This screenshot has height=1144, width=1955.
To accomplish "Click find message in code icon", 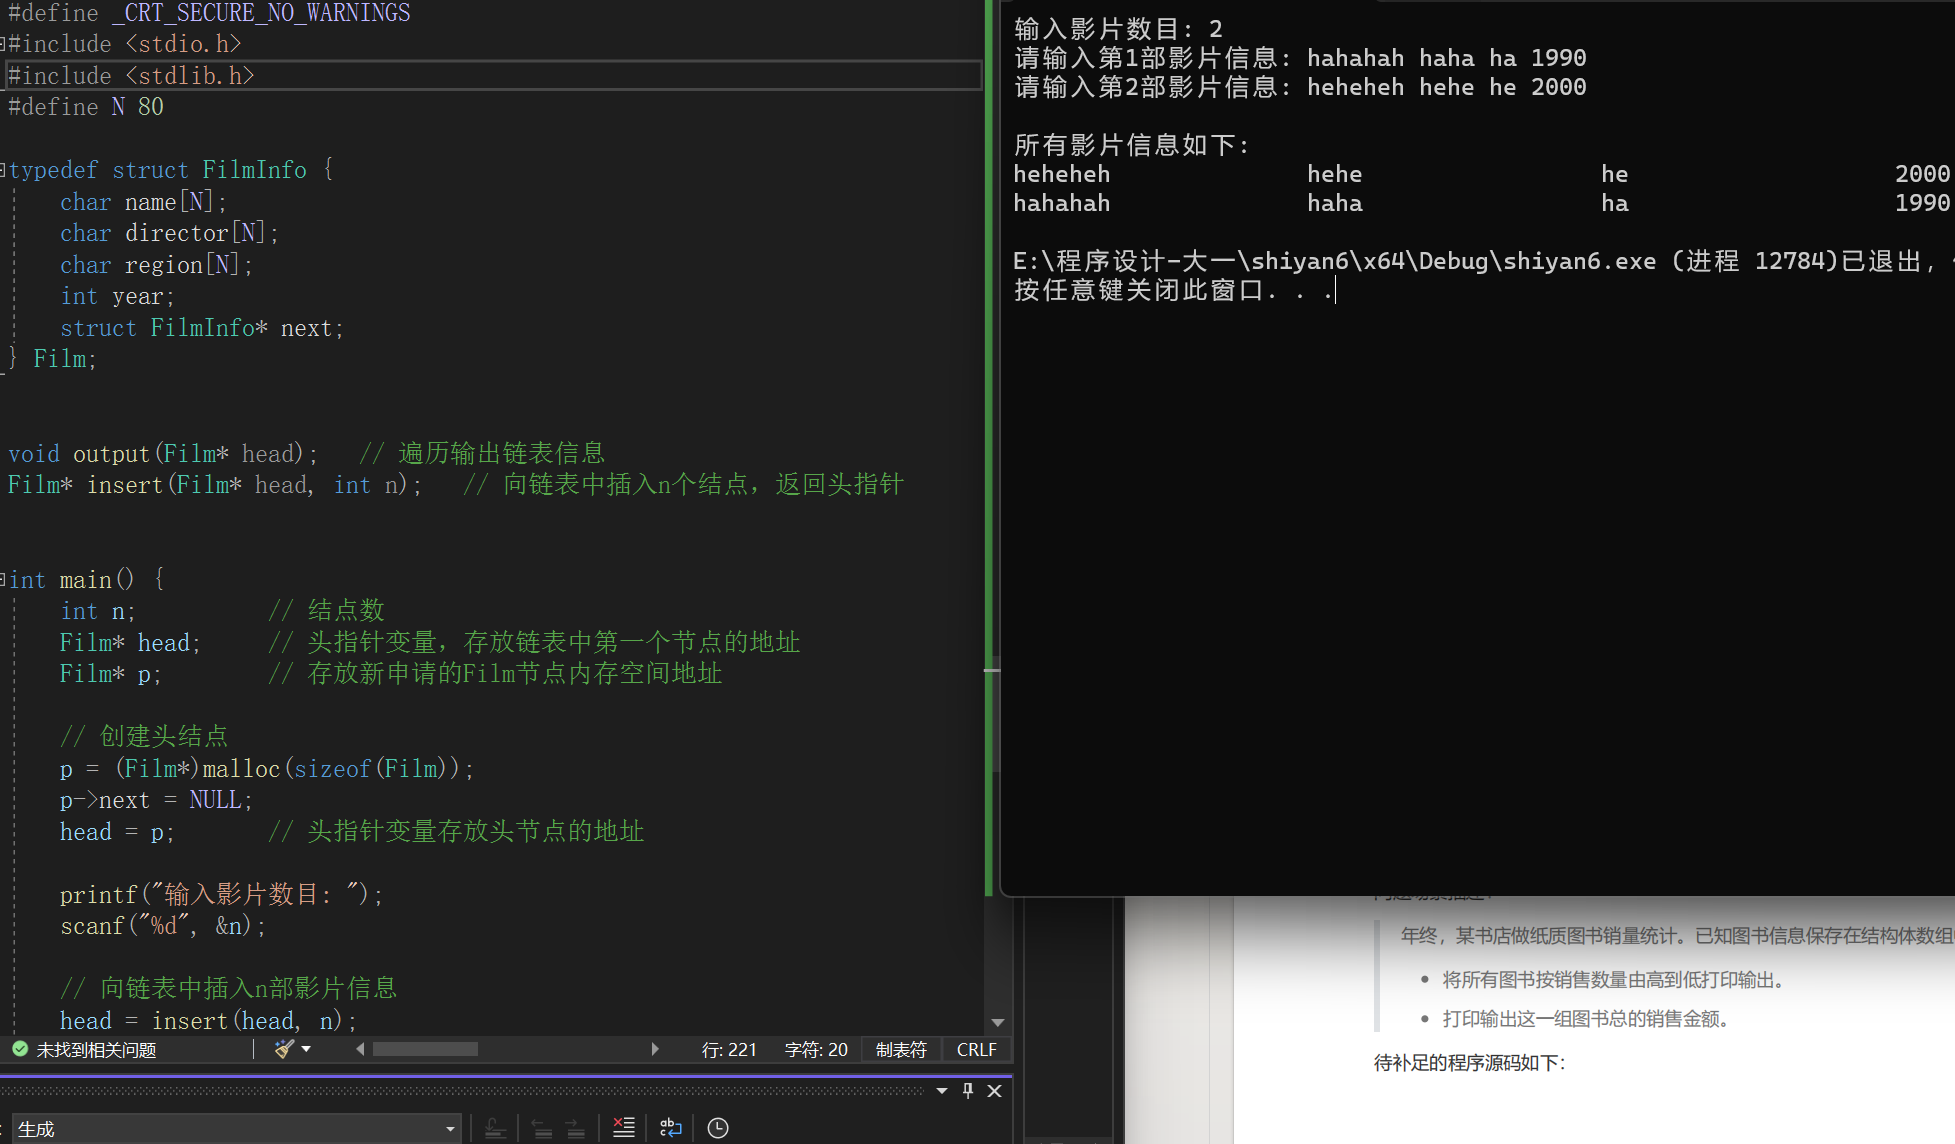I will (495, 1128).
